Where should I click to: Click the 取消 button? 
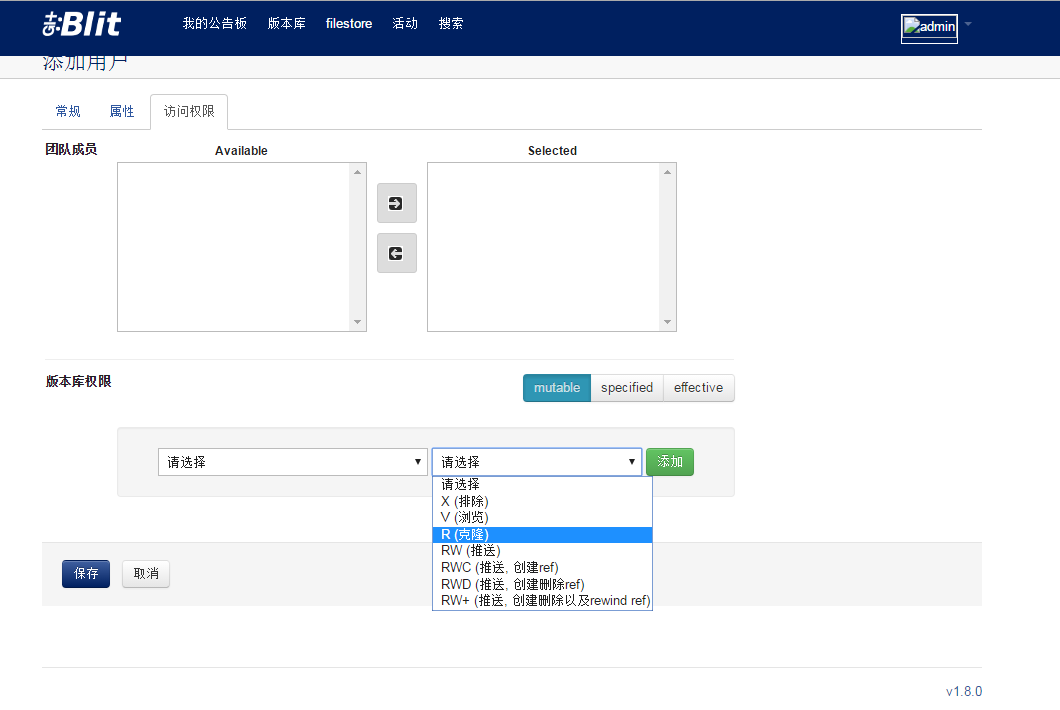(x=146, y=573)
